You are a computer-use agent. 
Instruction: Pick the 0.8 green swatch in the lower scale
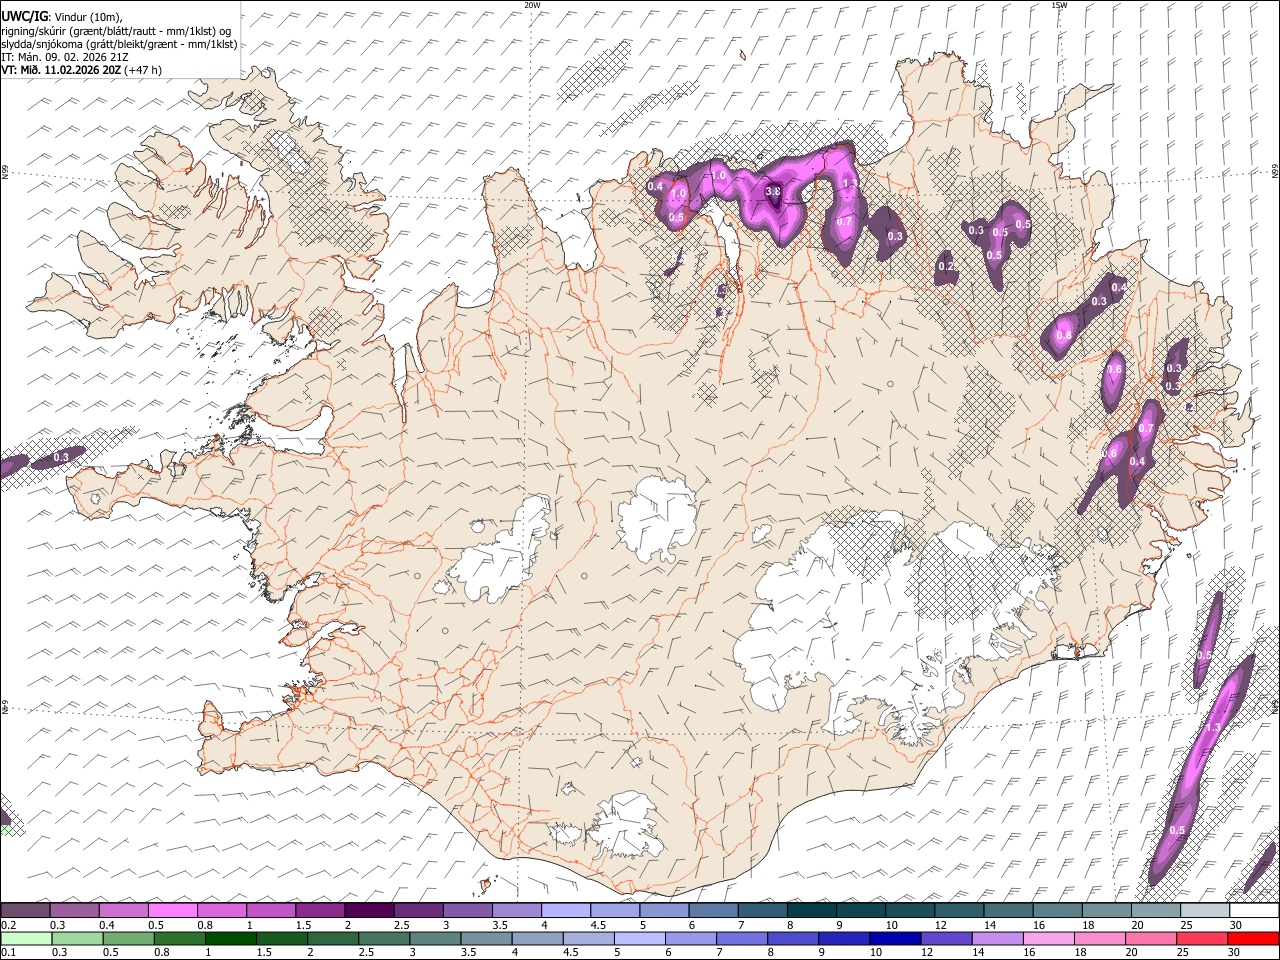click(x=179, y=938)
